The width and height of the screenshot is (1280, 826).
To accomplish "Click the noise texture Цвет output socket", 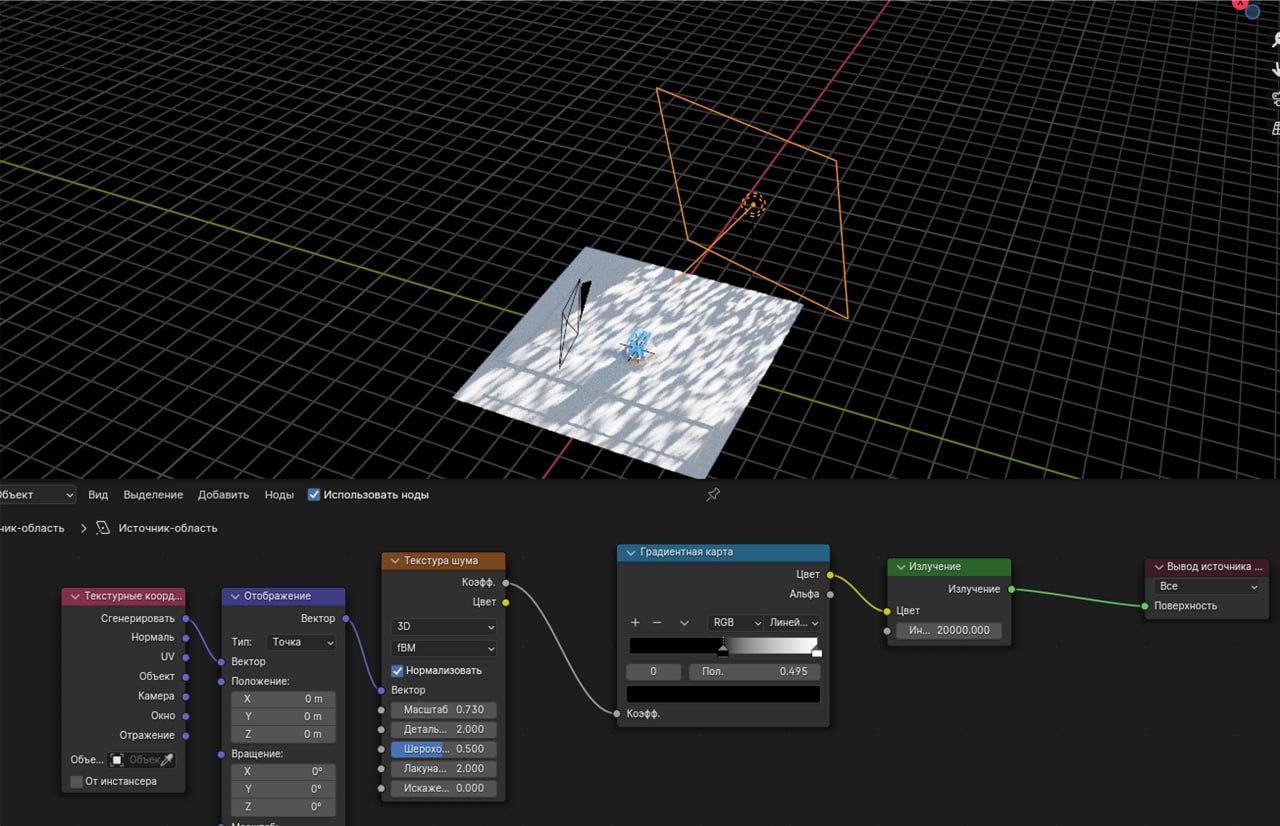I will (x=505, y=602).
